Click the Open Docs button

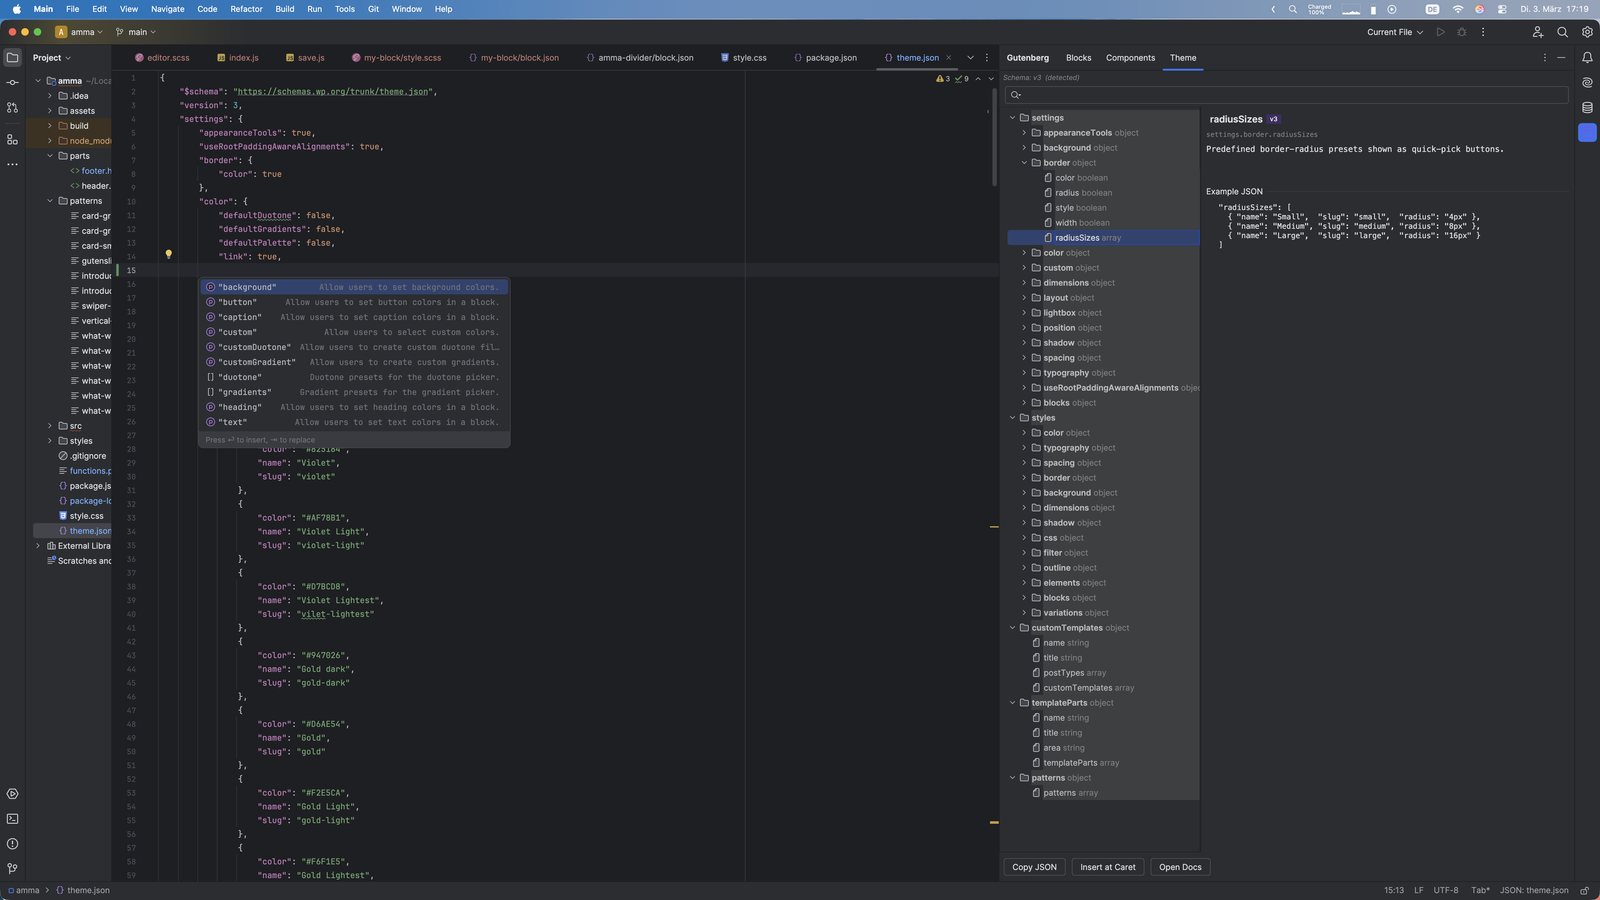1180,867
